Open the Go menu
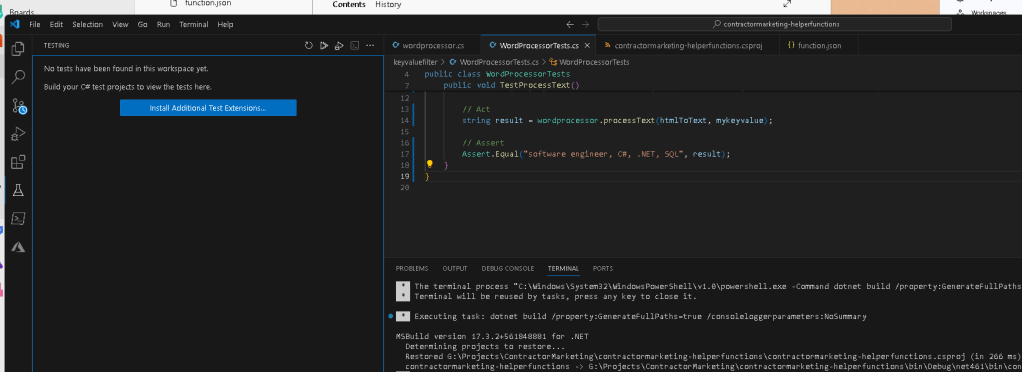 pos(142,24)
